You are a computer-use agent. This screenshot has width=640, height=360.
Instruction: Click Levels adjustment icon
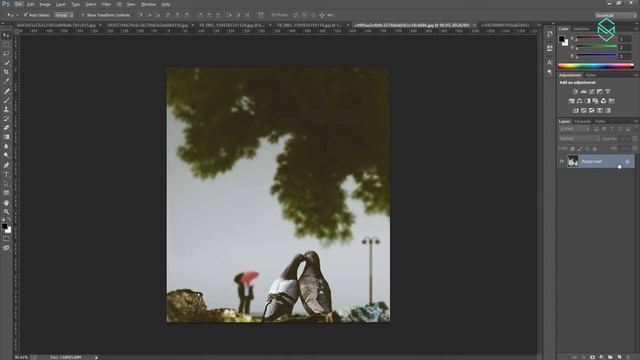point(583,92)
